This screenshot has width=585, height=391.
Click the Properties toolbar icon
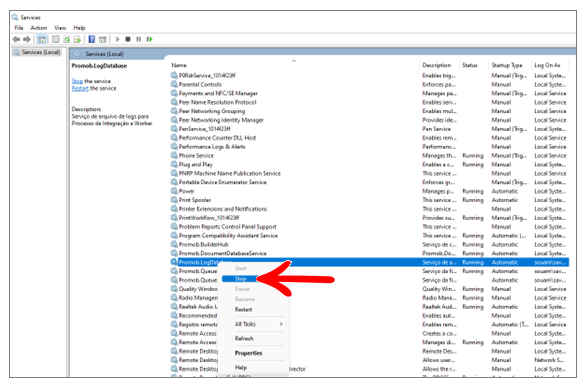pos(56,39)
